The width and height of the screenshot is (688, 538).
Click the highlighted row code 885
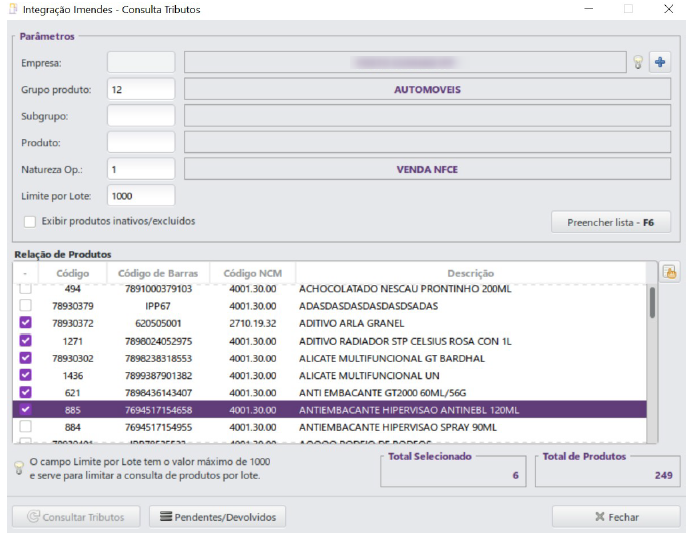73,410
